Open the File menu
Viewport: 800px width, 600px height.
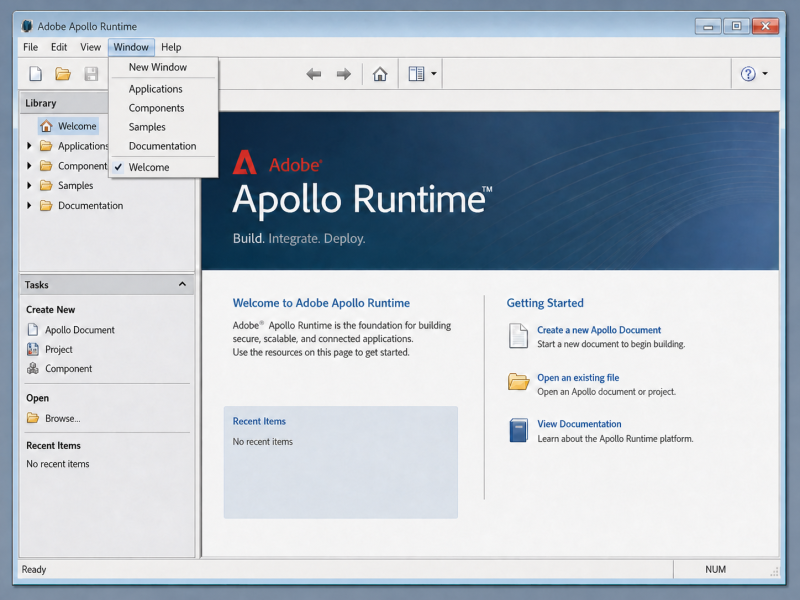tap(31, 47)
